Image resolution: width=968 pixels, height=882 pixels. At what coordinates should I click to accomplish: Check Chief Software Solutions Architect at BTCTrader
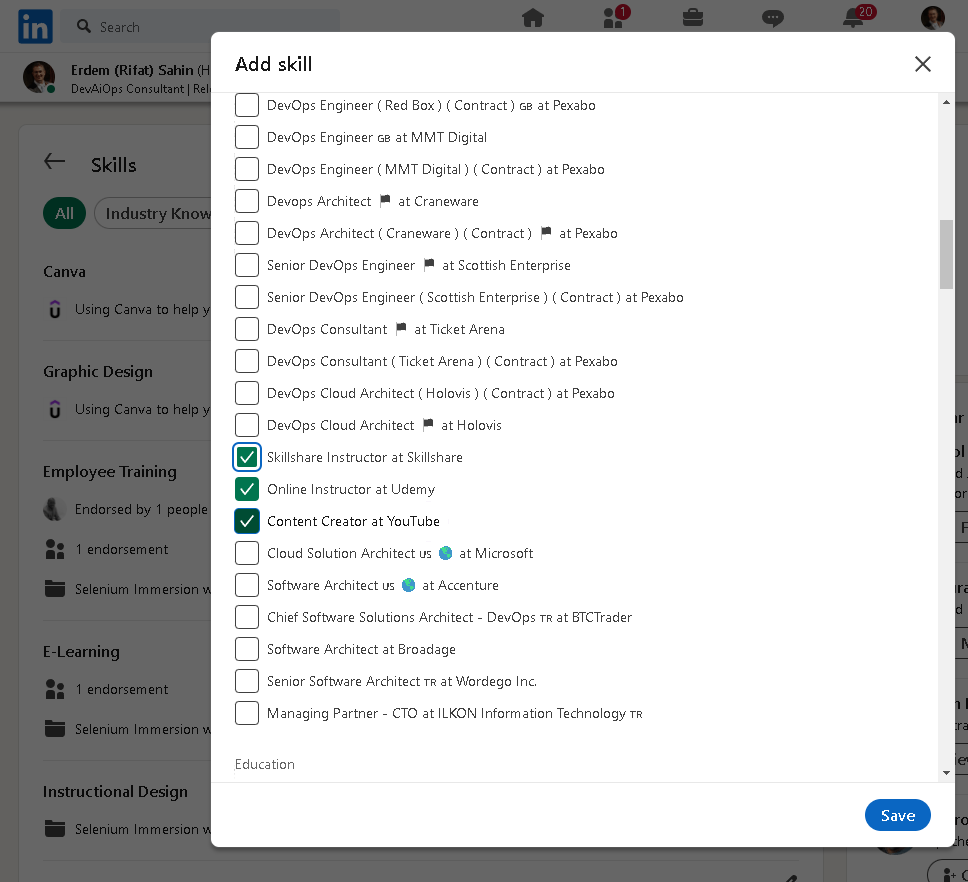[246, 617]
